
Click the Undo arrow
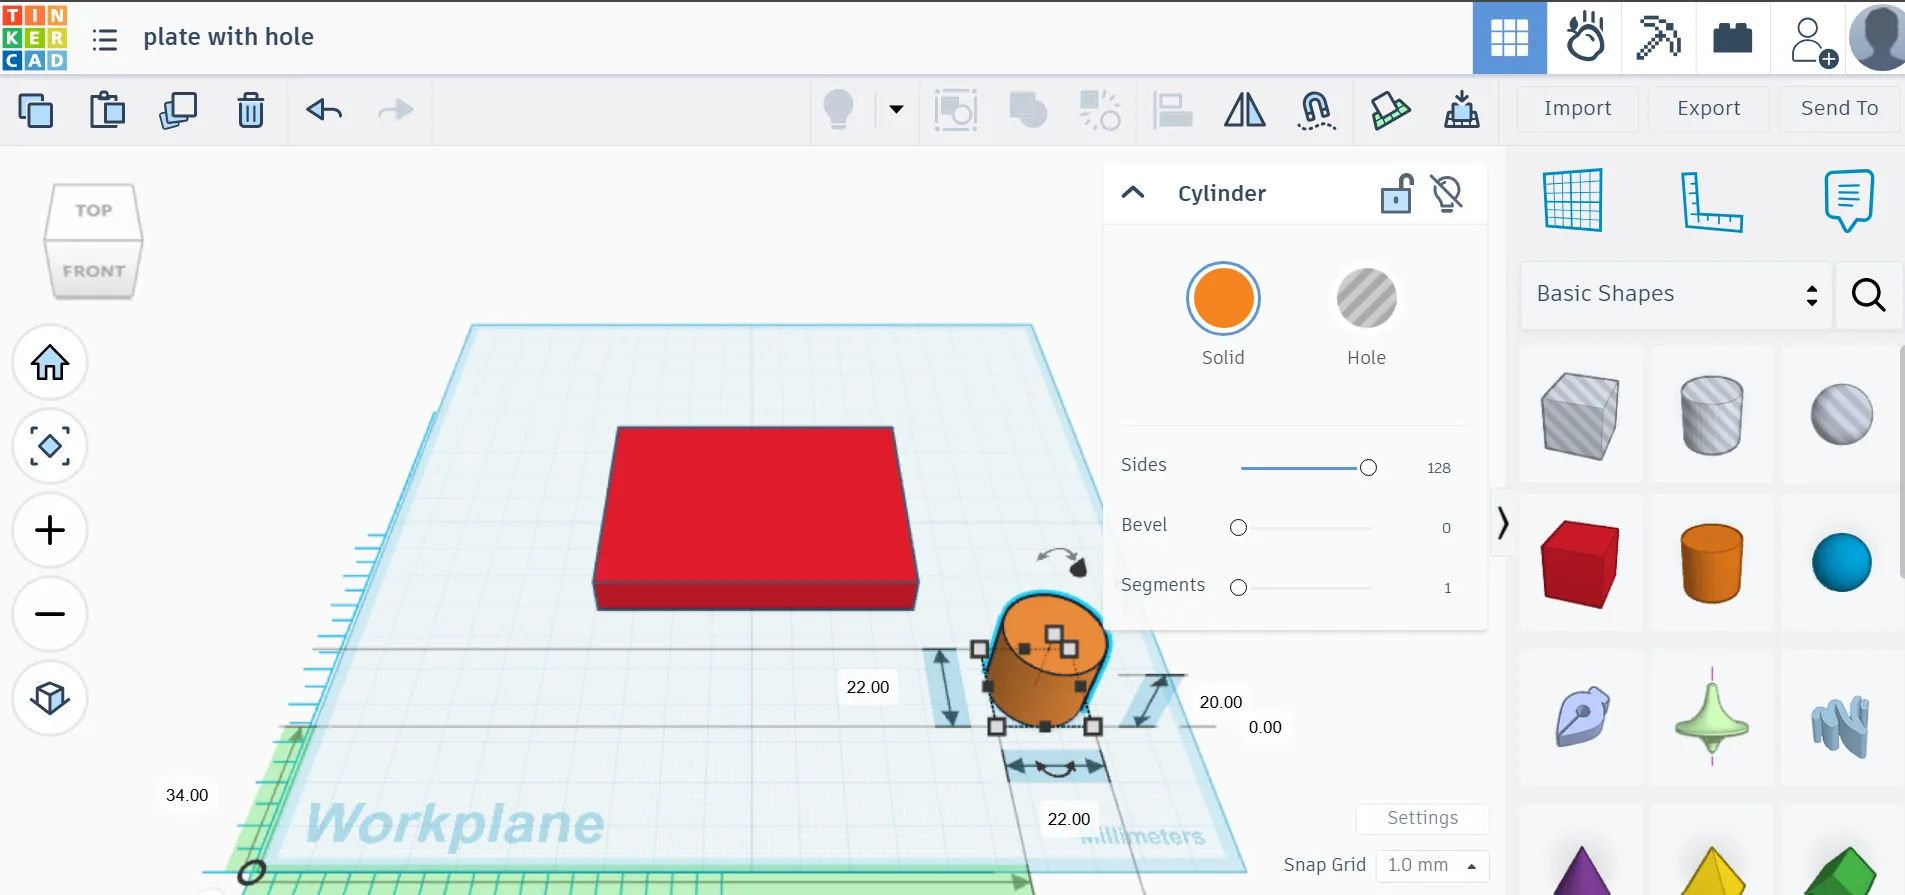[x=324, y=110]
